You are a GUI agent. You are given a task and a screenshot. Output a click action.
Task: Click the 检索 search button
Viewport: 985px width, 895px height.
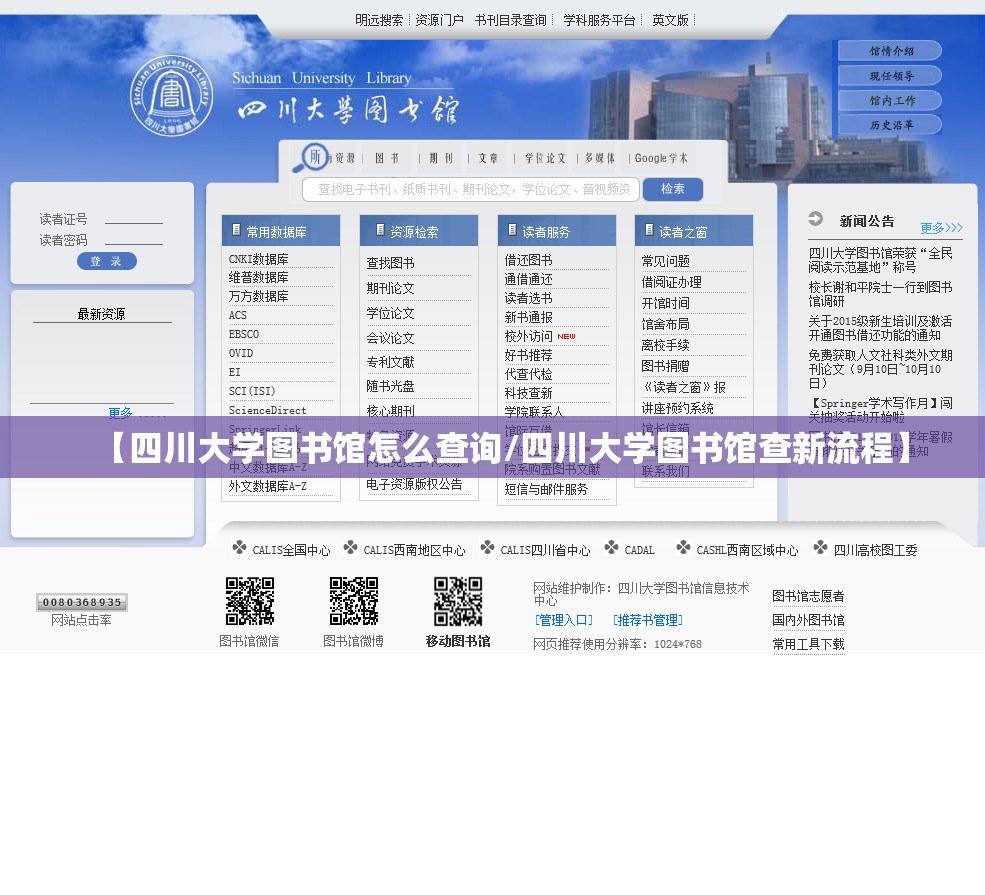tap(673, 189)
